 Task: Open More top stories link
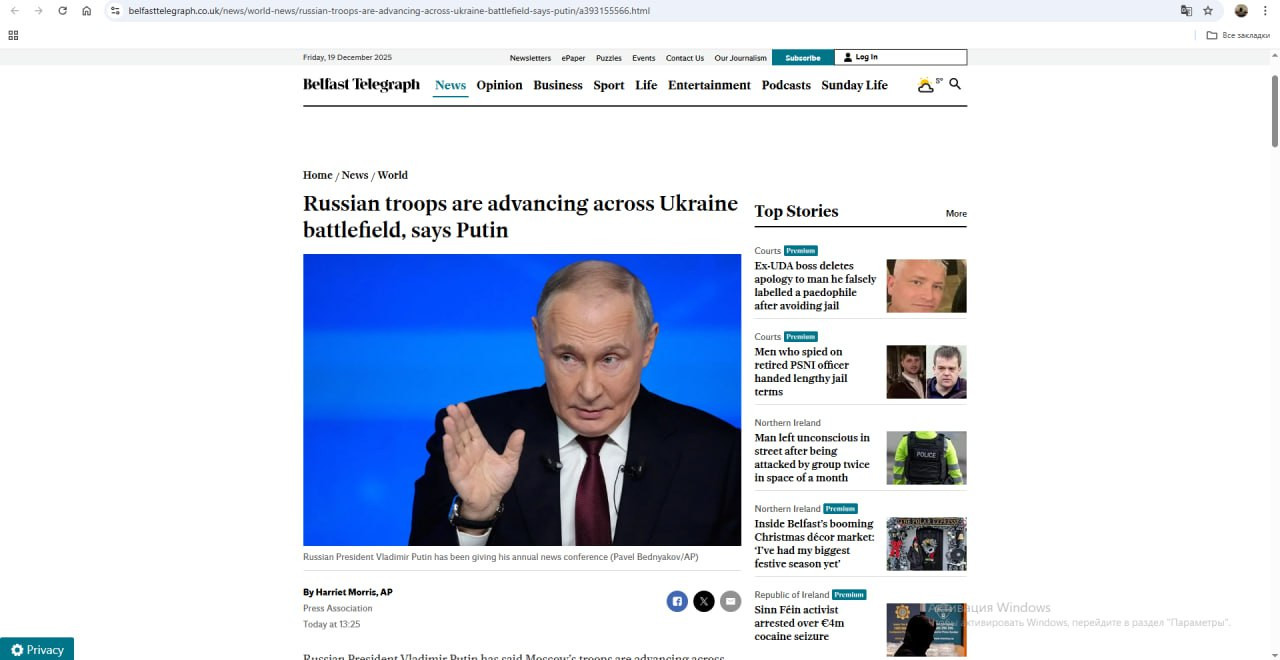[956, 213]
